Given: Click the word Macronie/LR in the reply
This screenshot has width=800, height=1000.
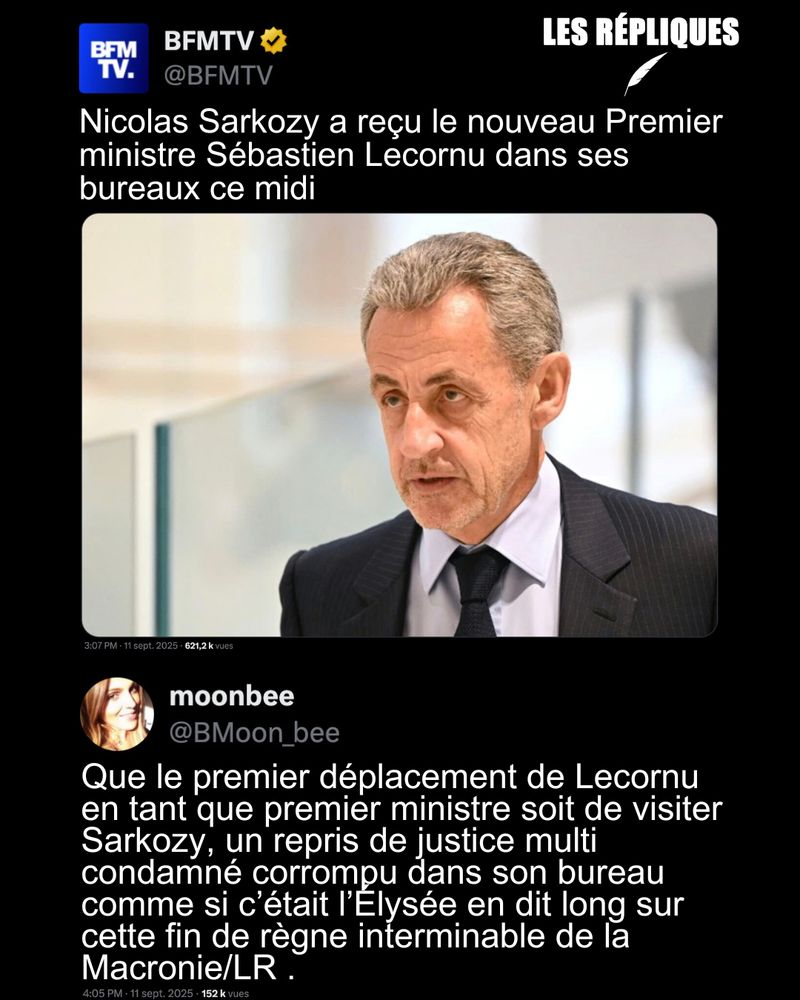Looking at the screenshot, I should [179, 968].
